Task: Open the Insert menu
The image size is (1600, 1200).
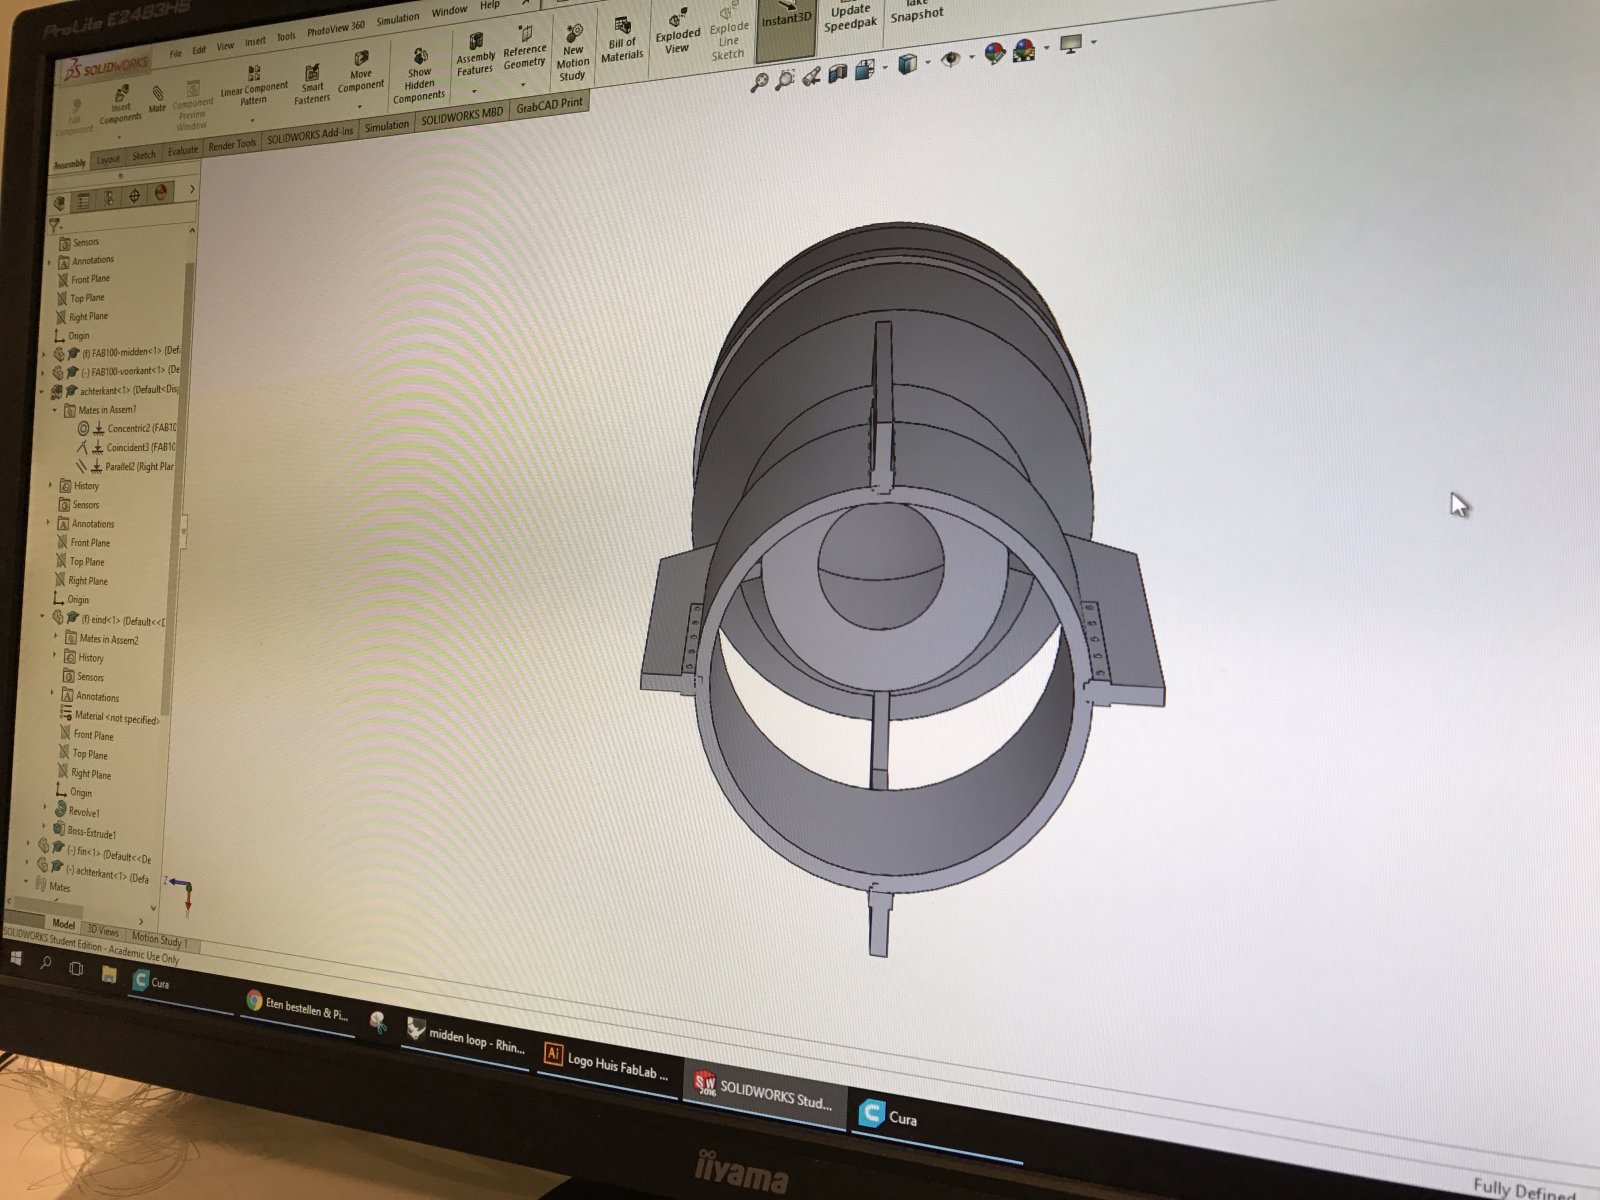Action: point(255,41)
